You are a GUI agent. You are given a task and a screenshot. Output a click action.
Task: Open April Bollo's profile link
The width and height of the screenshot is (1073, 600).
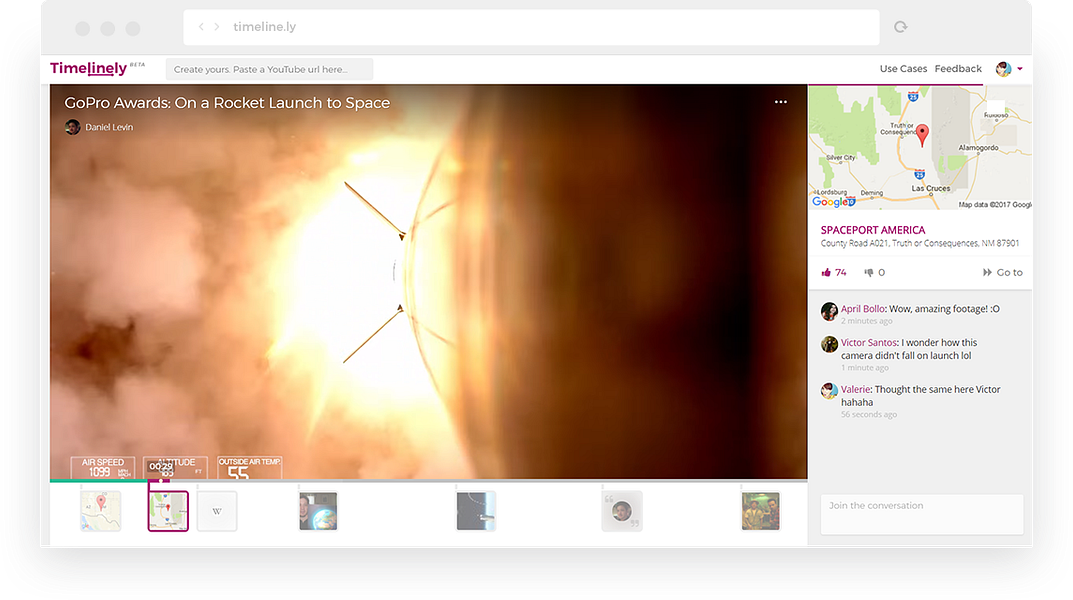point(863,309)
